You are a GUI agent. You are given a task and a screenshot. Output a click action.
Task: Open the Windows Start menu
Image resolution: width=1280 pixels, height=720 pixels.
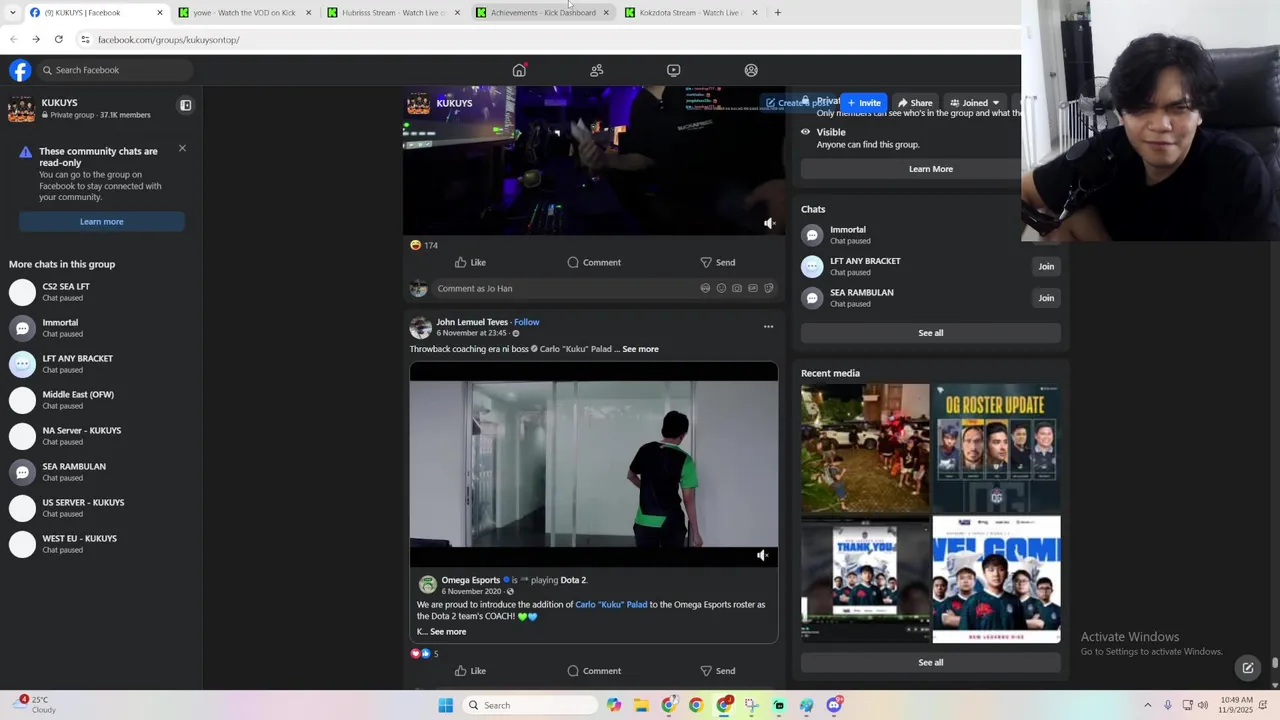[446, 705]
